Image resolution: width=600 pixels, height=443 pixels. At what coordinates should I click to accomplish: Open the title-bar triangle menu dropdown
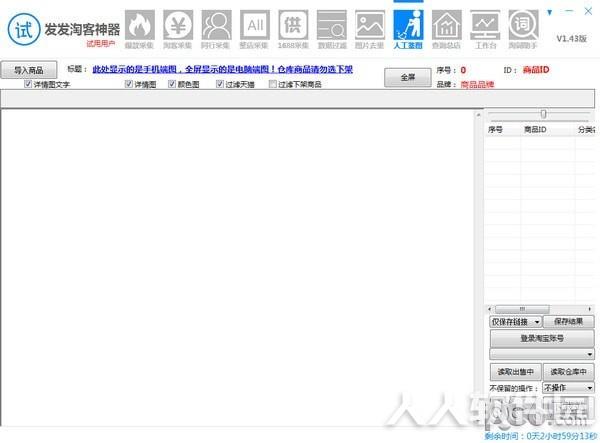(550, 13)
